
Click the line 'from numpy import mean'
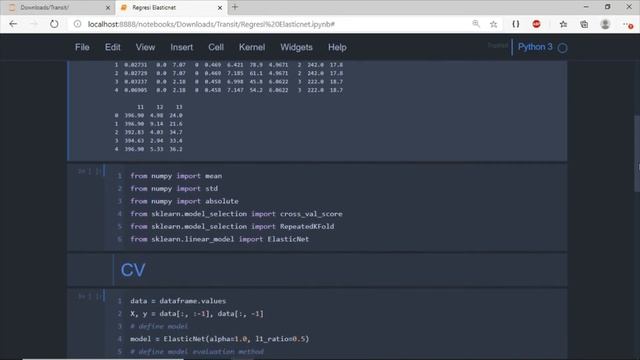[x=176, y=176]
